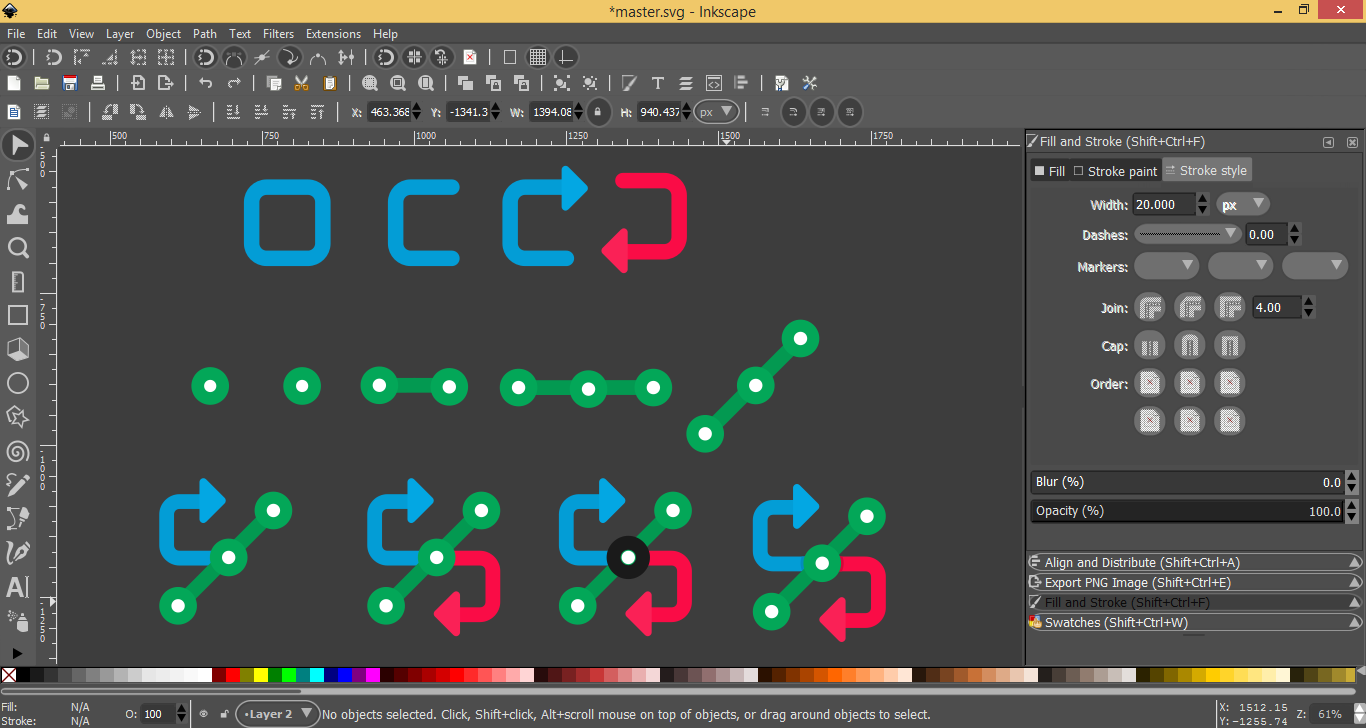1368x728 pixels.
Task: Select the Rectangle tool
Action: [17, 315]
